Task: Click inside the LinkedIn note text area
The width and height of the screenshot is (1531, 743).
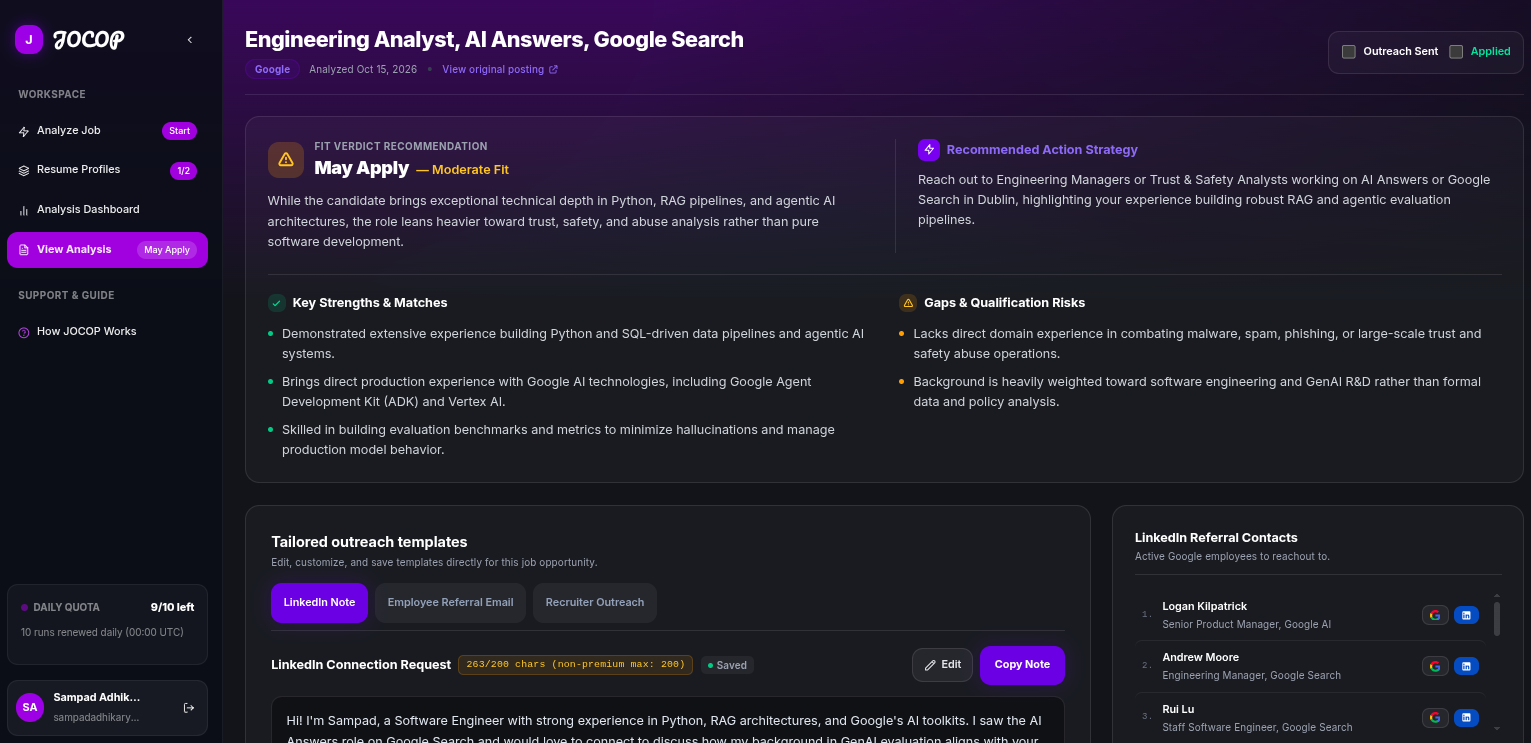Action: coord(667,720)
